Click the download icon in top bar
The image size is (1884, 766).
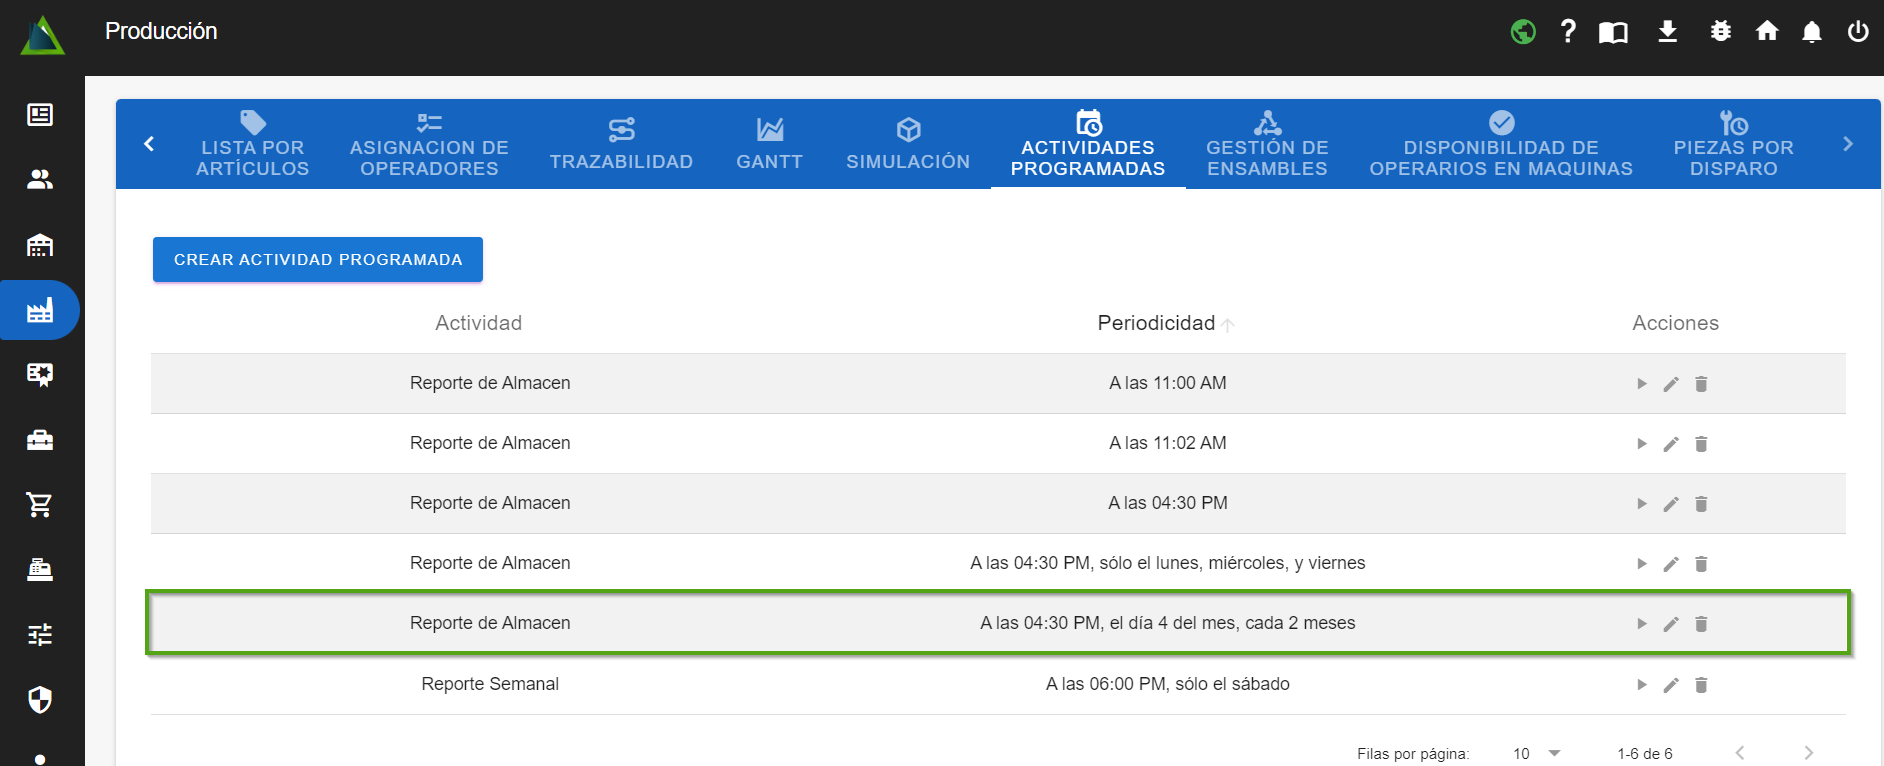pos(1667,32)
